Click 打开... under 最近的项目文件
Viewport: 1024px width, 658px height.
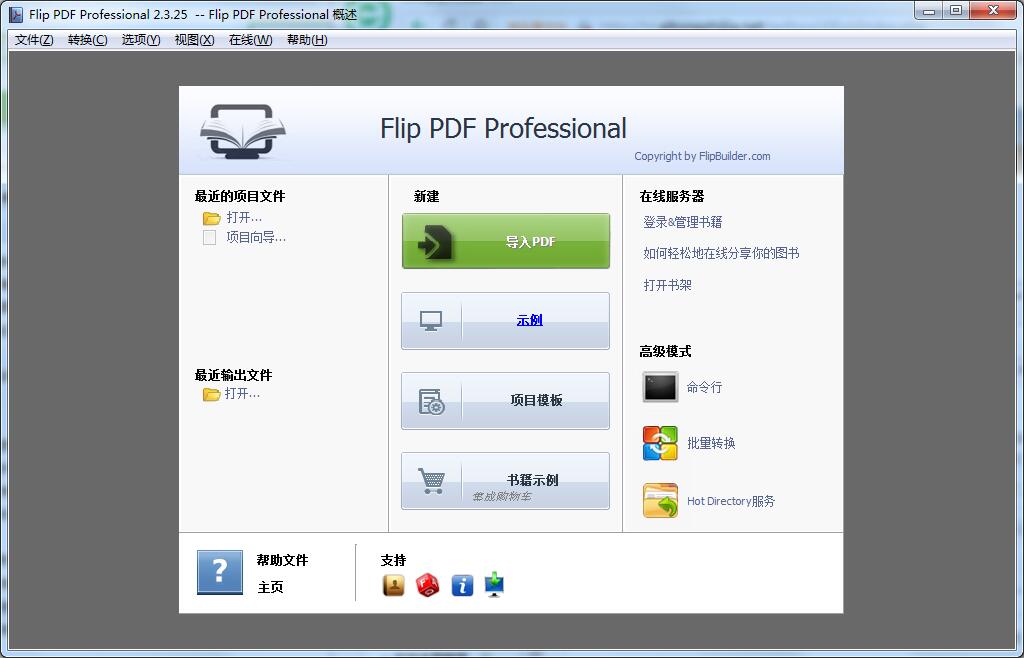[x=244, y=217]
